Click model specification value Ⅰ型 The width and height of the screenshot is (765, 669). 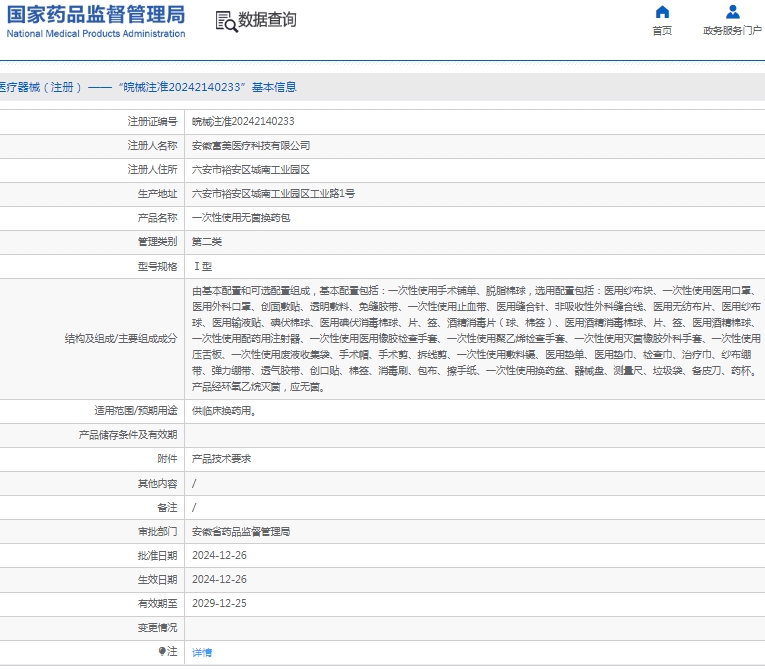tap(202, 266)
